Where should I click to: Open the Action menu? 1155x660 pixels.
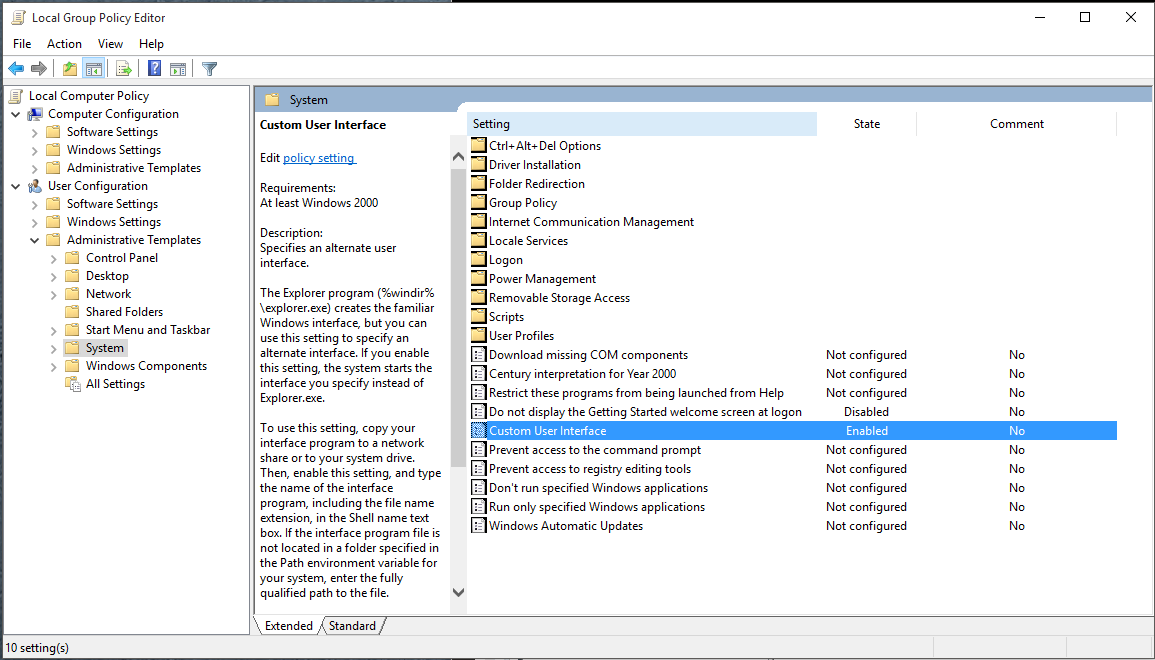[64, 44]
